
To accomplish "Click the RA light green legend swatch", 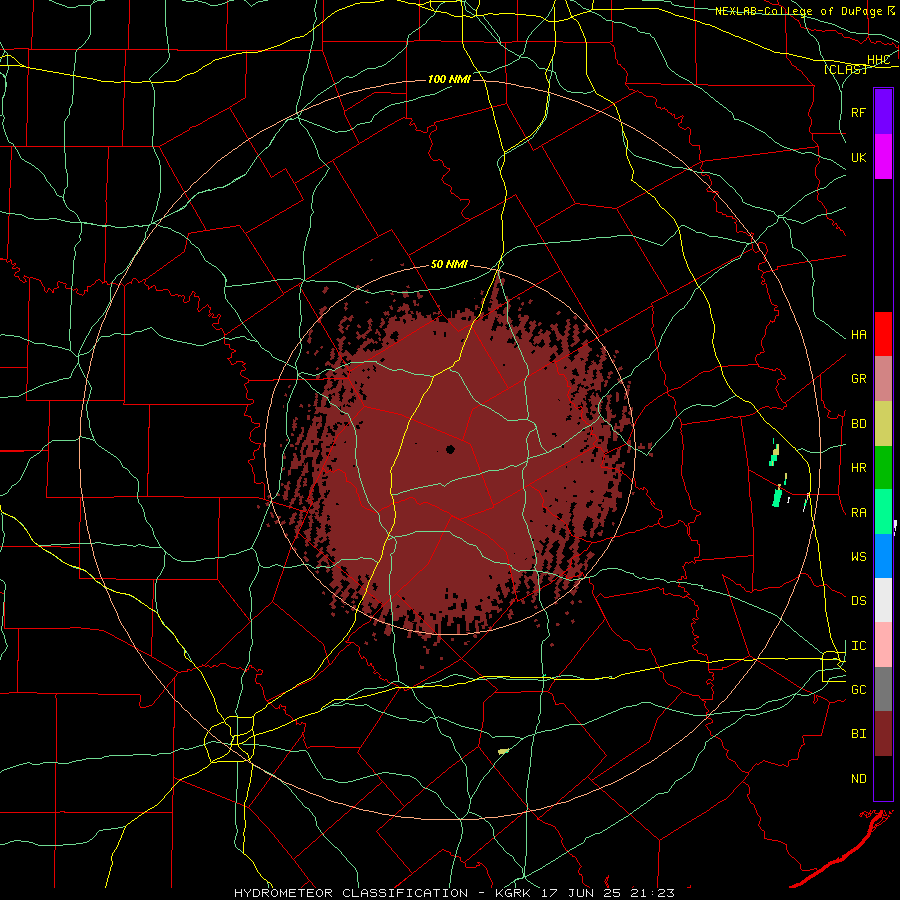I will tap(883, 512).
